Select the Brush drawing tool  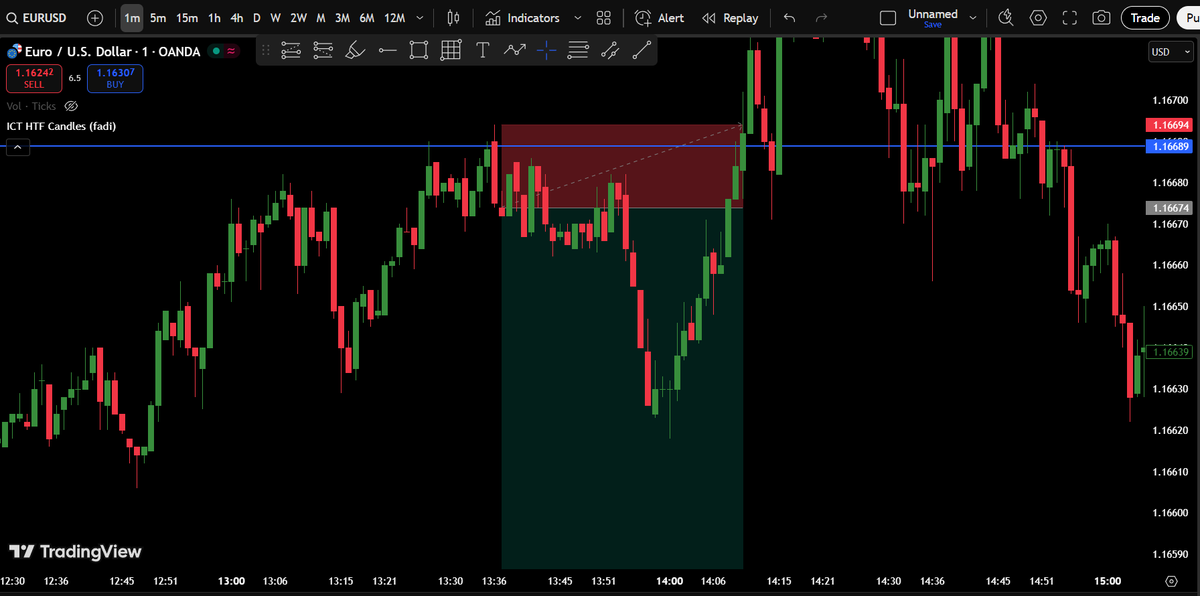(355, 49)
